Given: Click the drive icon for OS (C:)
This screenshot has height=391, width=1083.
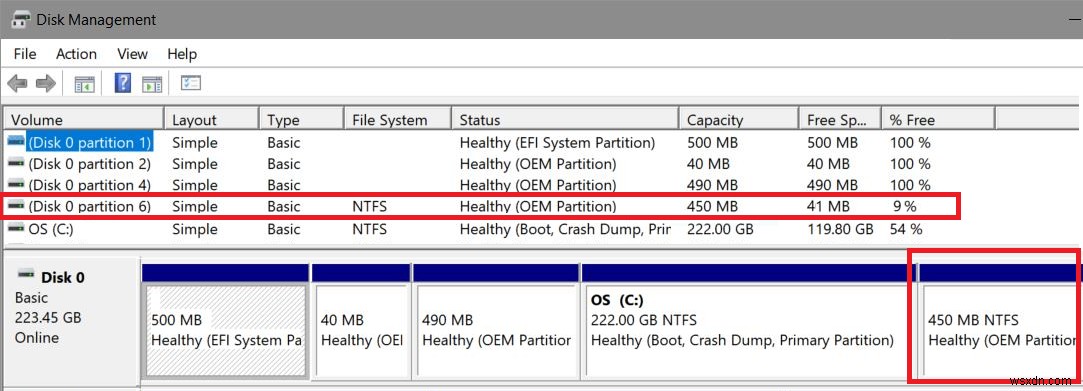Looking at the screenshot, I should click(x=16, y=228).
